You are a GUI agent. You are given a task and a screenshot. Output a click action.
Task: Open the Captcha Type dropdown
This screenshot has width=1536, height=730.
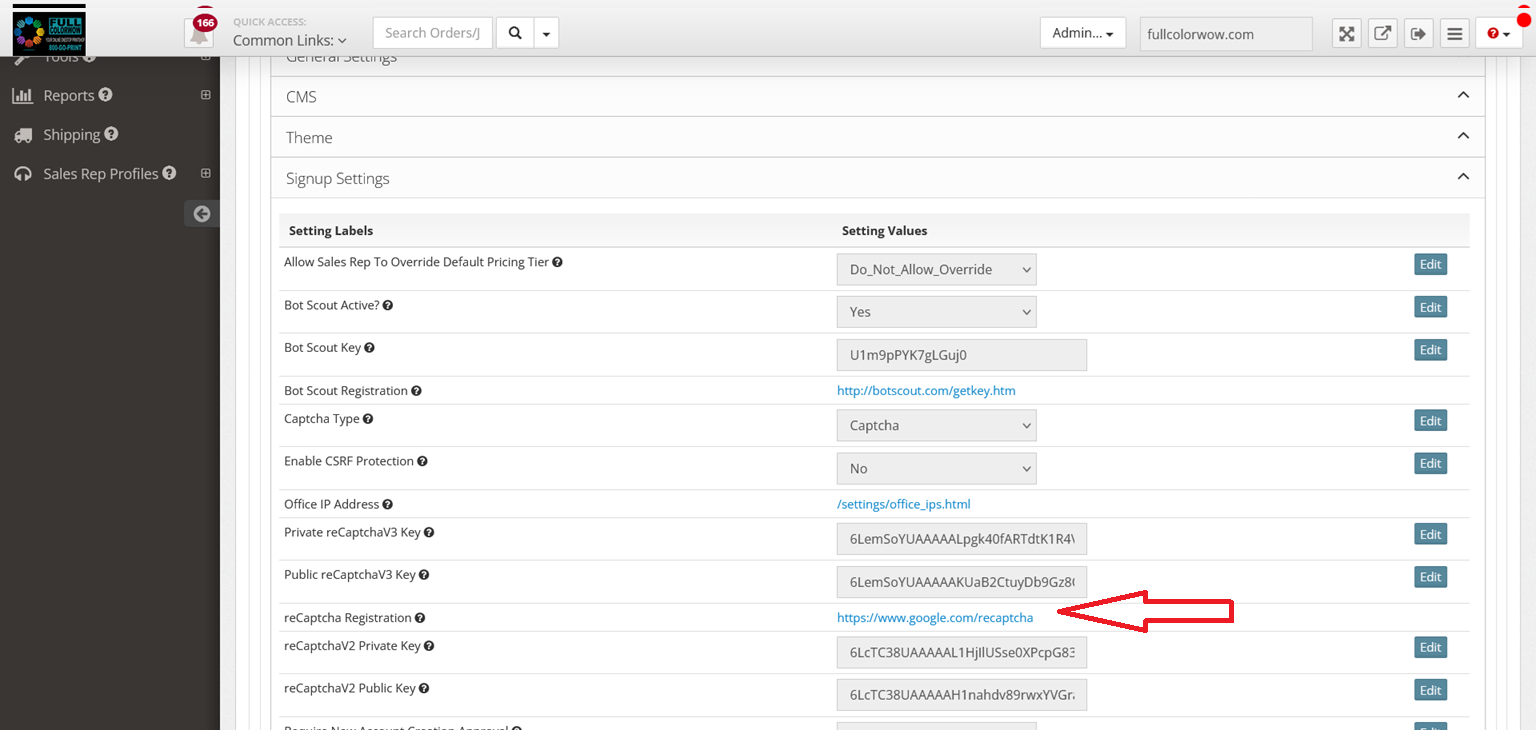(936, 426)
